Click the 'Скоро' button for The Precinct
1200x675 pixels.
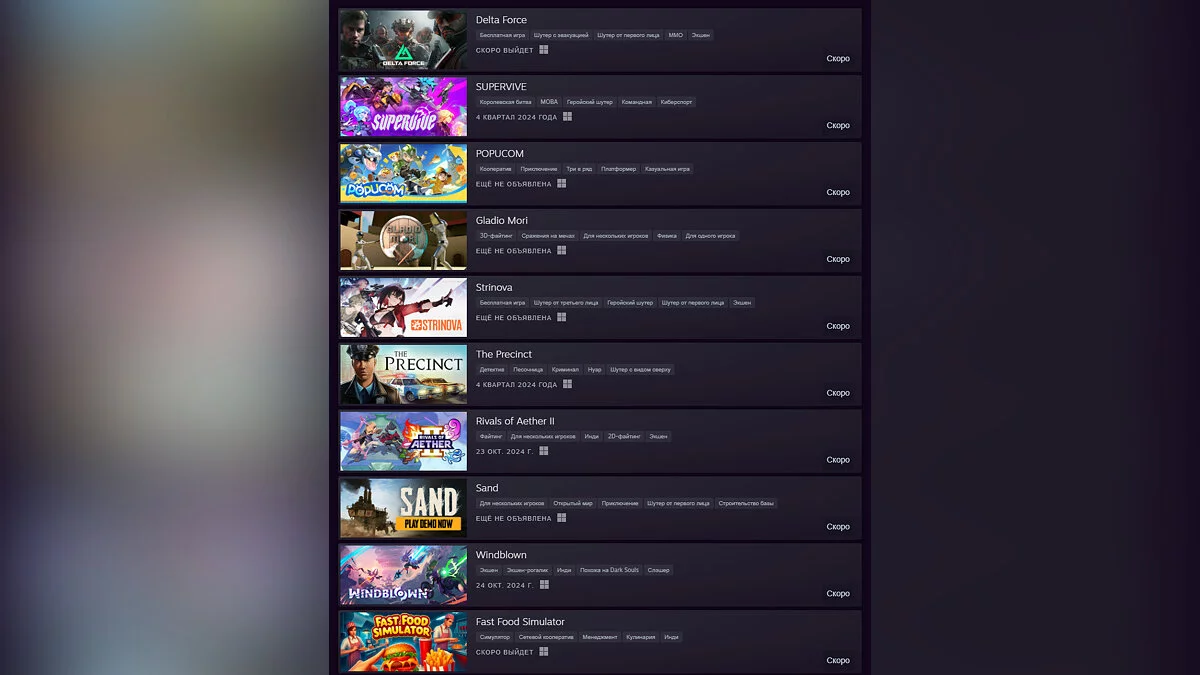click(838, 393)
